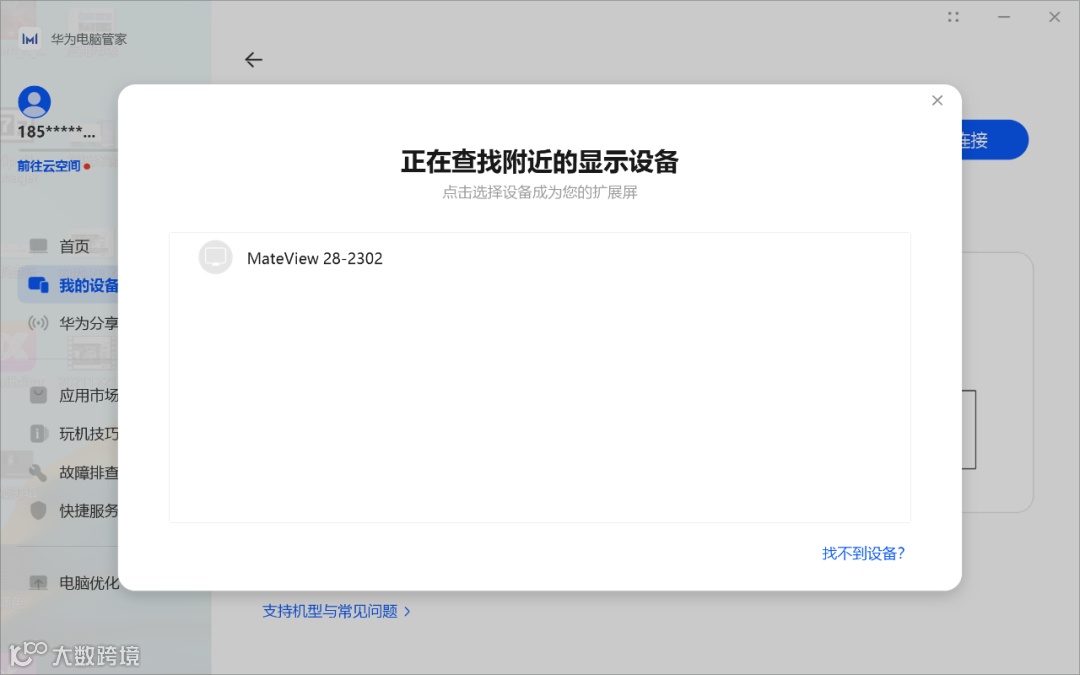This screenshot has height=675, width=1080.
Task: Go back with the arrow icon
Action: click(253, 60)
